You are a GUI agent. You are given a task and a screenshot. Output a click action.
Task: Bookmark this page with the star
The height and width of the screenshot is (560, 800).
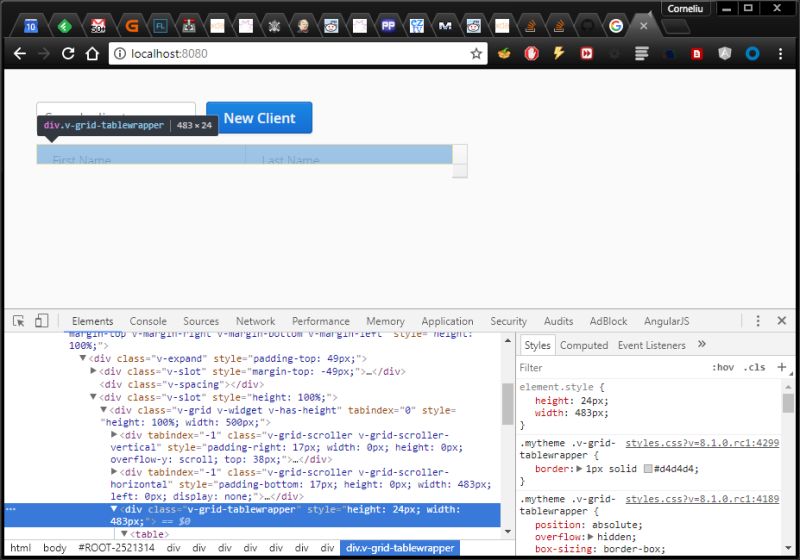[x=476, y=54]
